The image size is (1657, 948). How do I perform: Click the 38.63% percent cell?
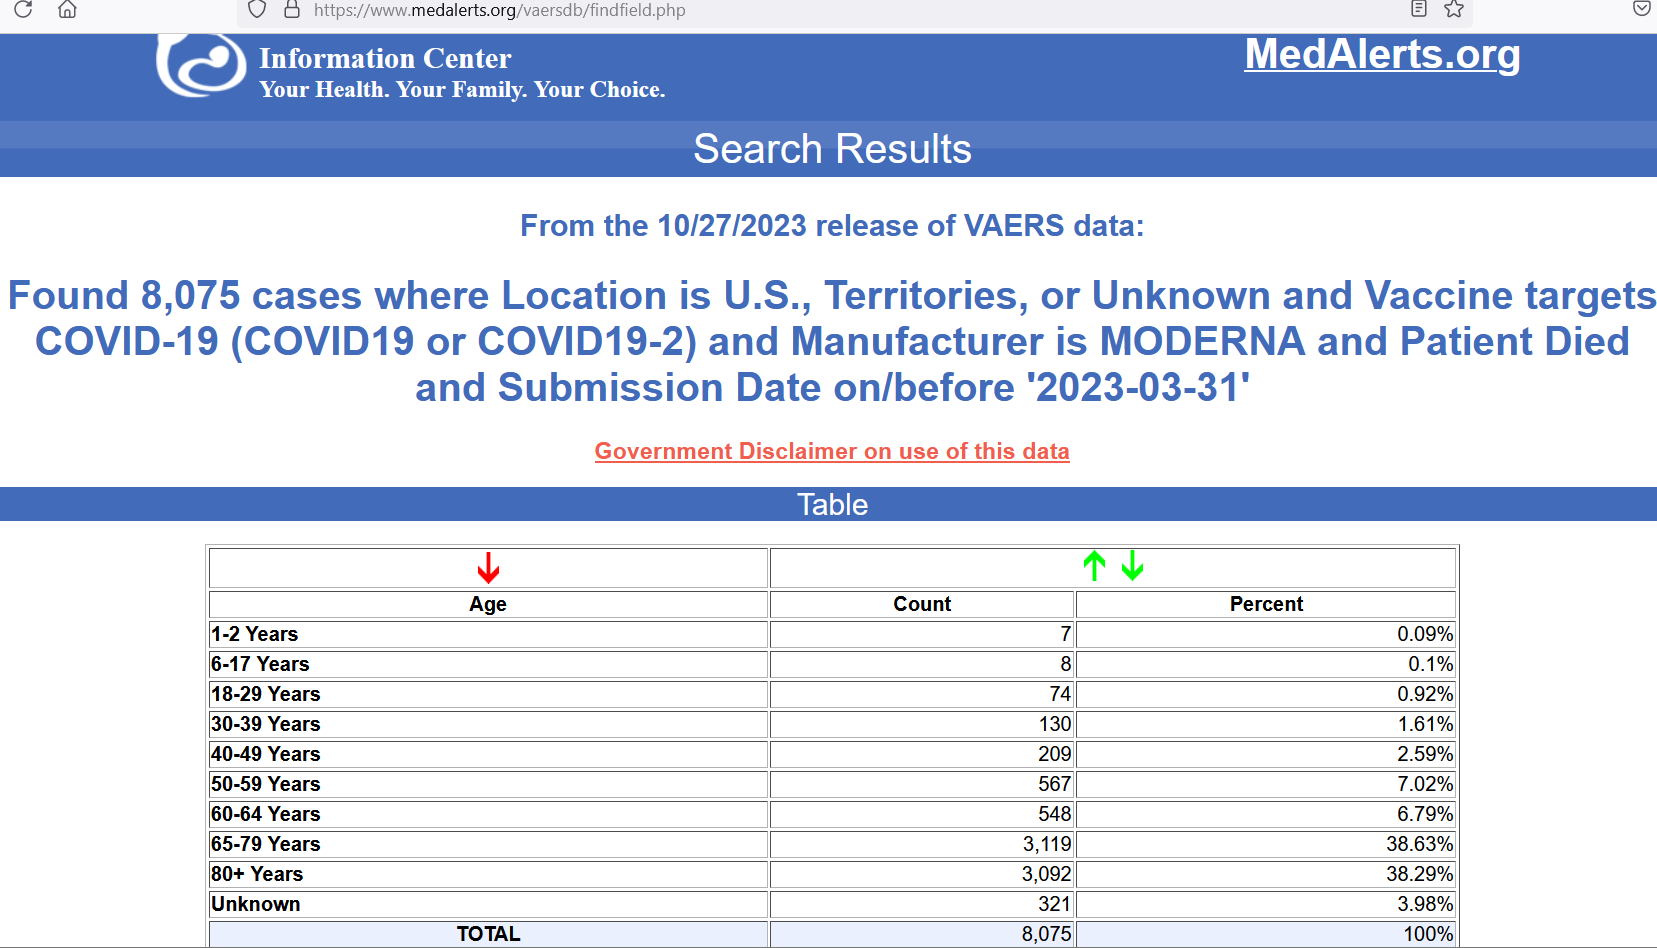pos(1266,844)
